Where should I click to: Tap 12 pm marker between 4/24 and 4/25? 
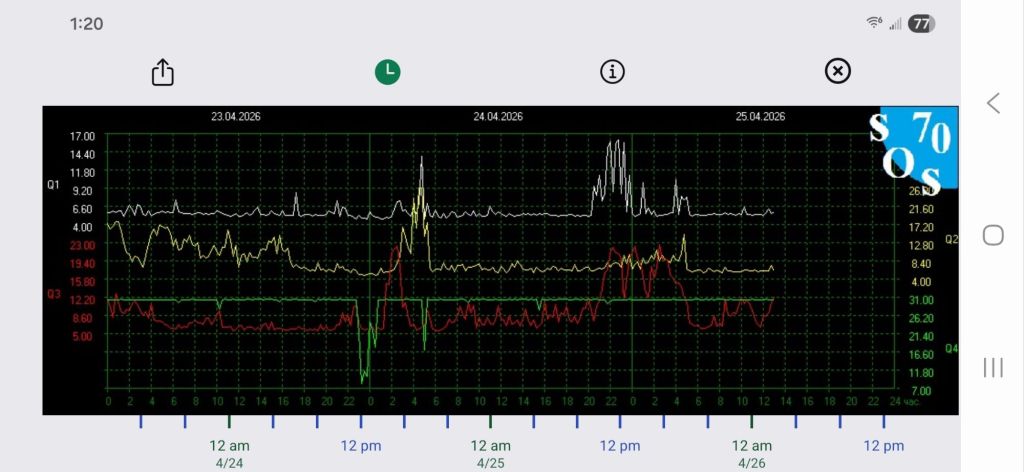pos(360,446)
